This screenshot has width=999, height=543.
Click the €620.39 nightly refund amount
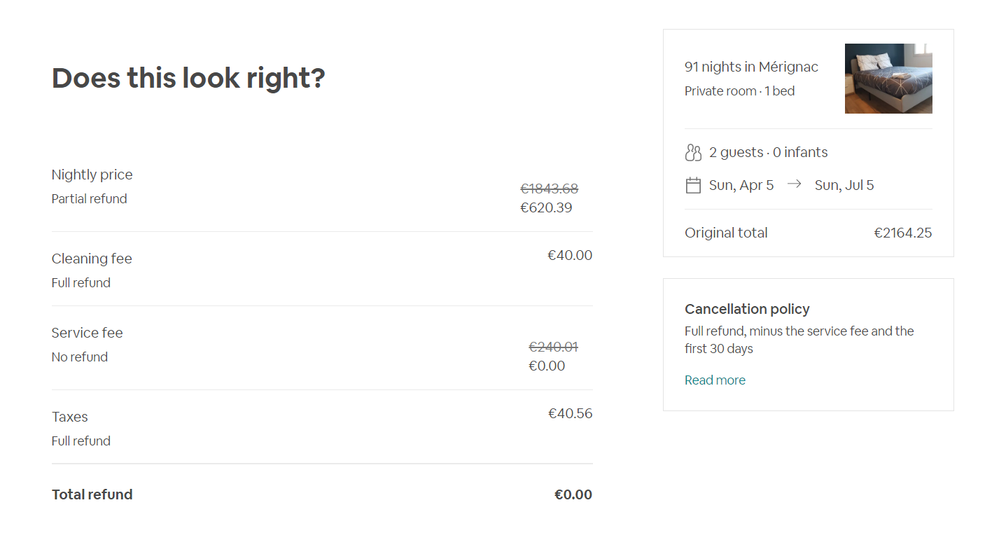tap(546, 208)
